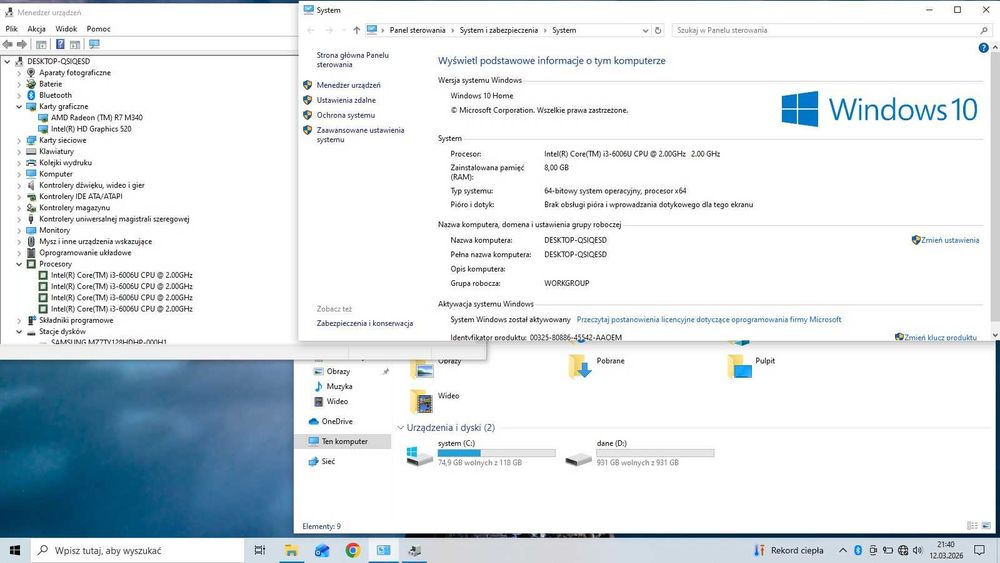
Task: Select Kolejki wydruku in the device tree
Action: (65, 163)
